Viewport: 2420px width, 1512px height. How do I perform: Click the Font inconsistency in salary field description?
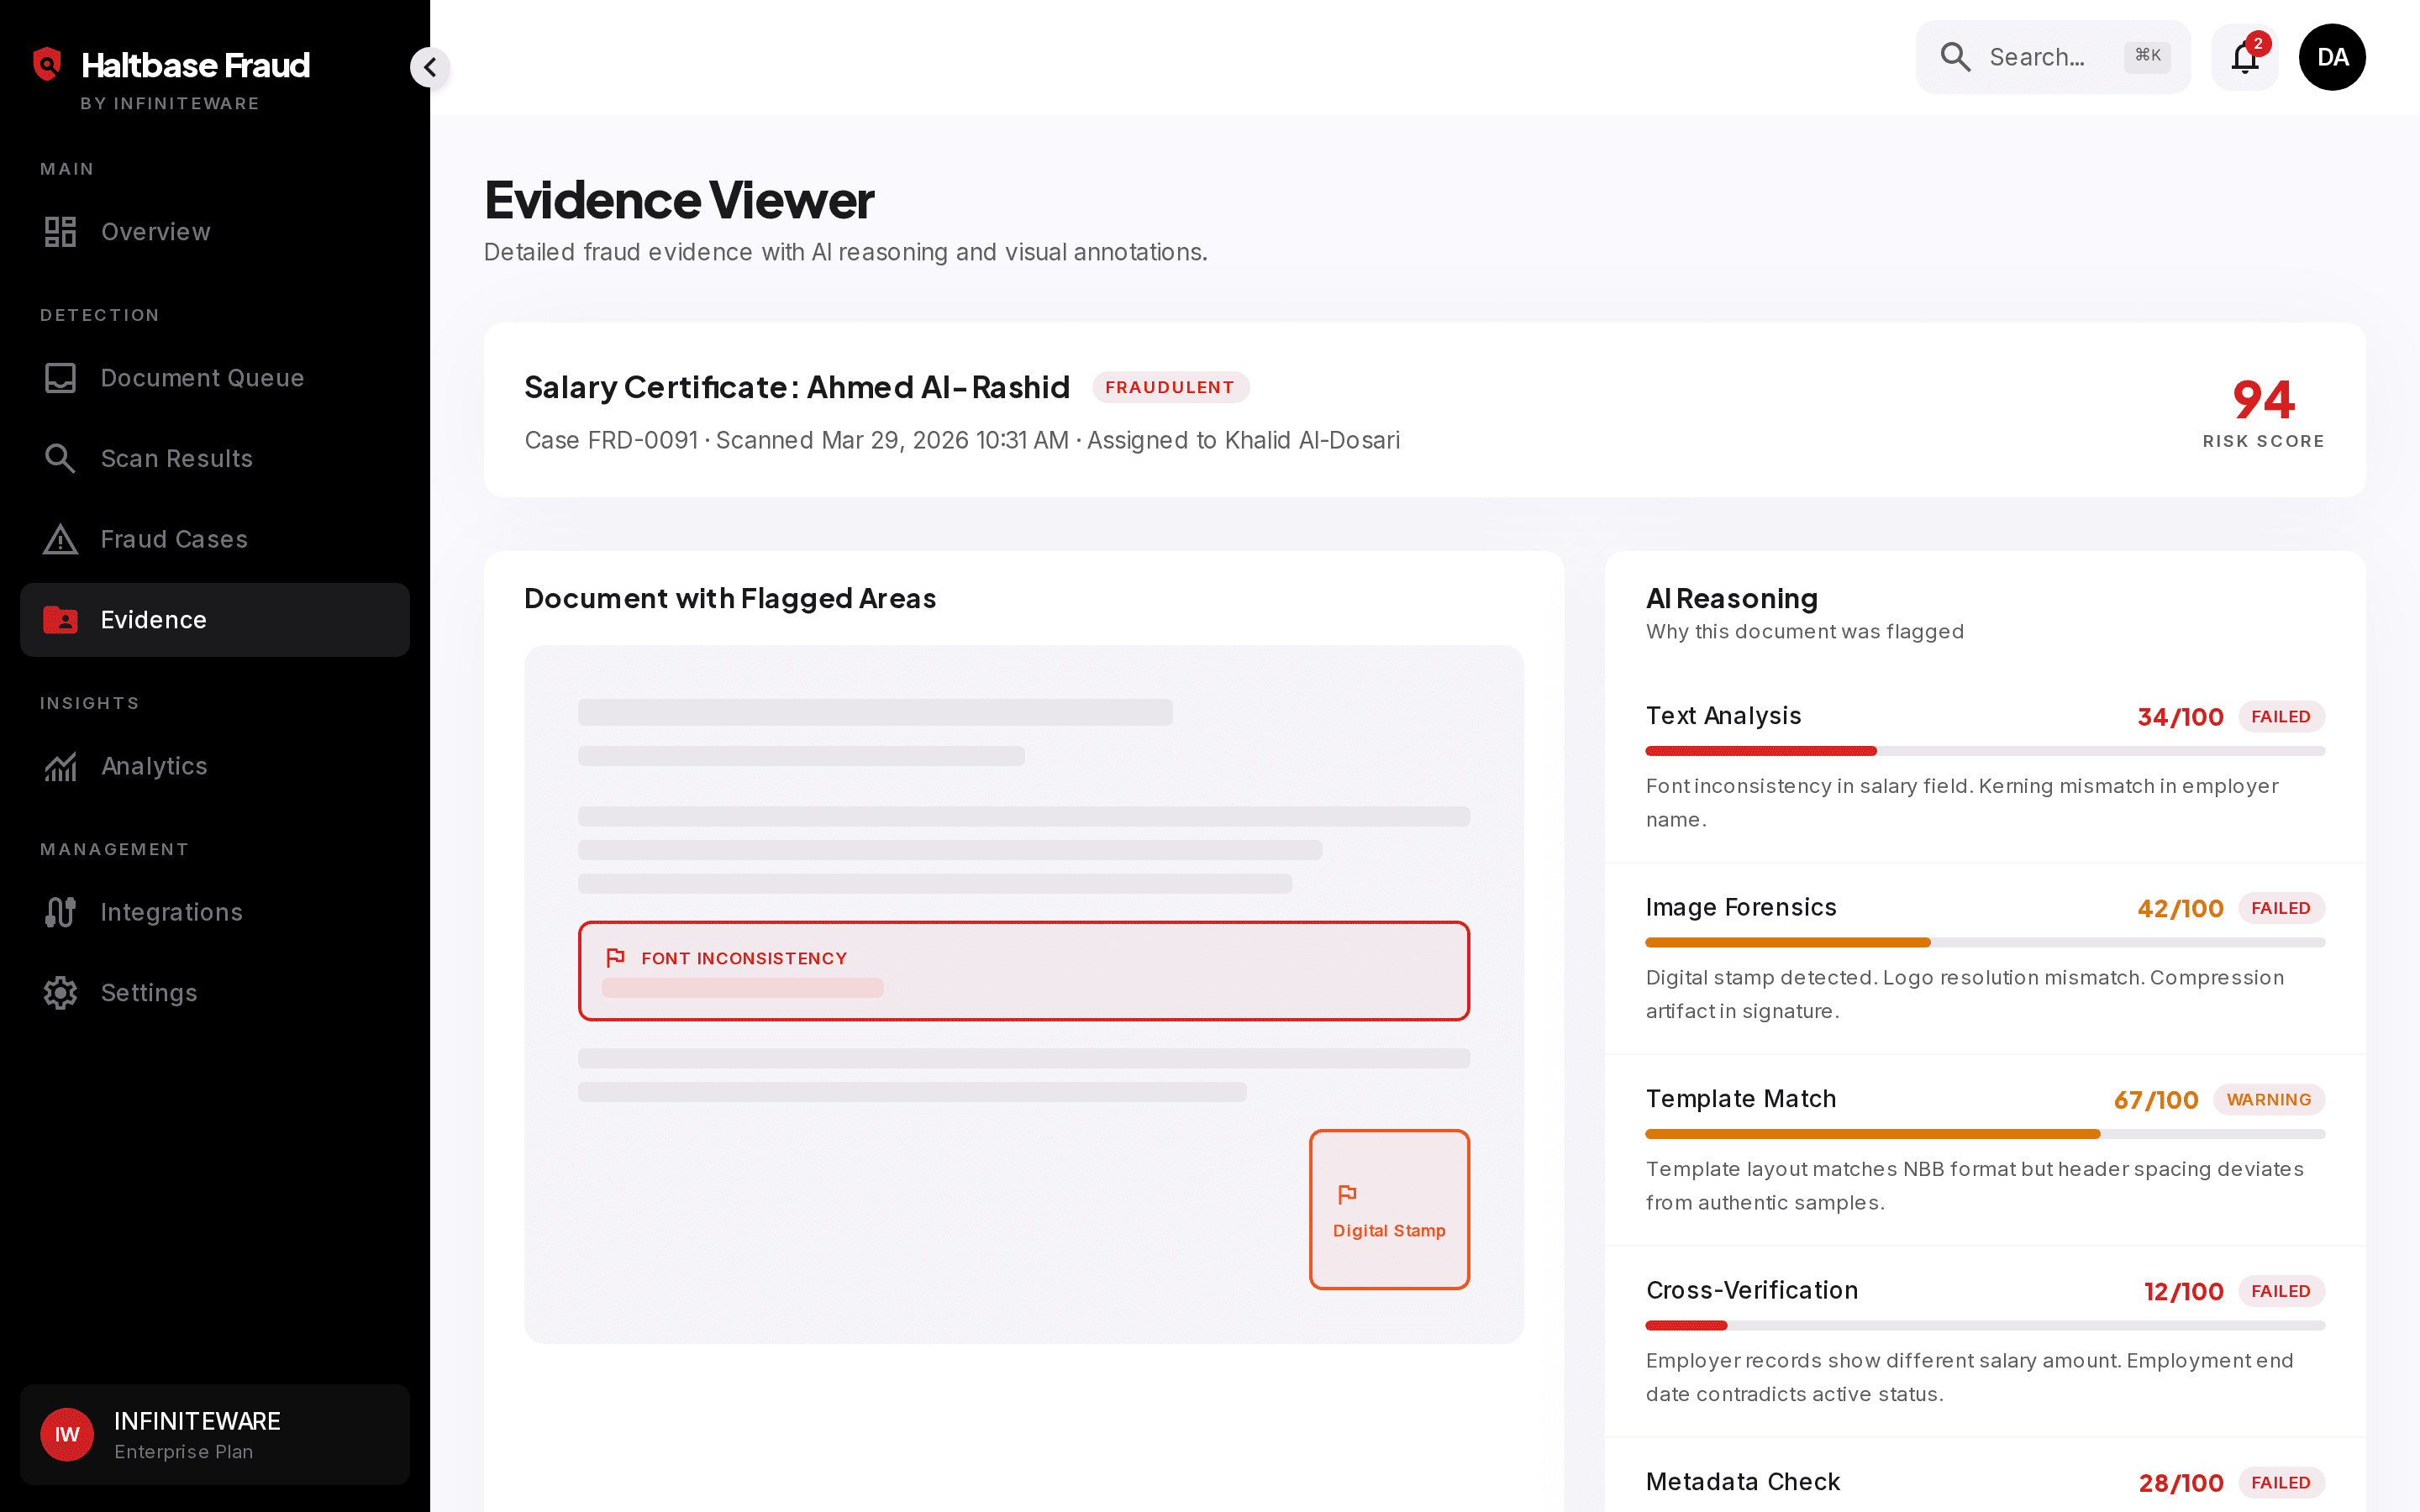click(1962, 803)
